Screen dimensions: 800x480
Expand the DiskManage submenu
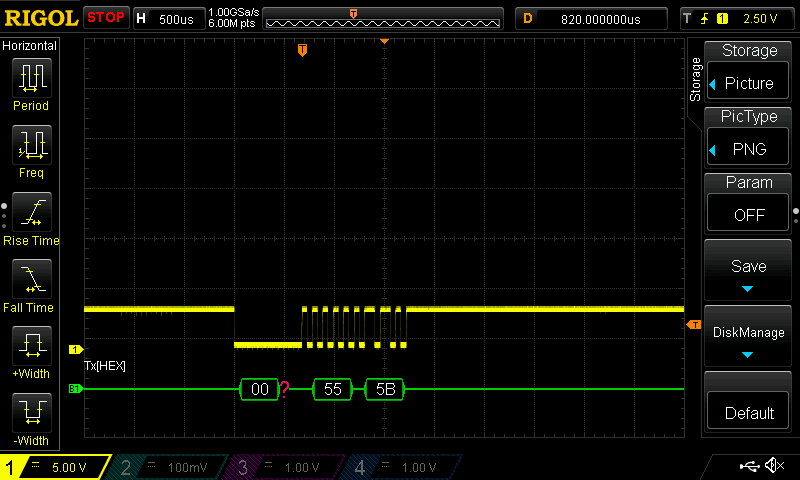748,336
